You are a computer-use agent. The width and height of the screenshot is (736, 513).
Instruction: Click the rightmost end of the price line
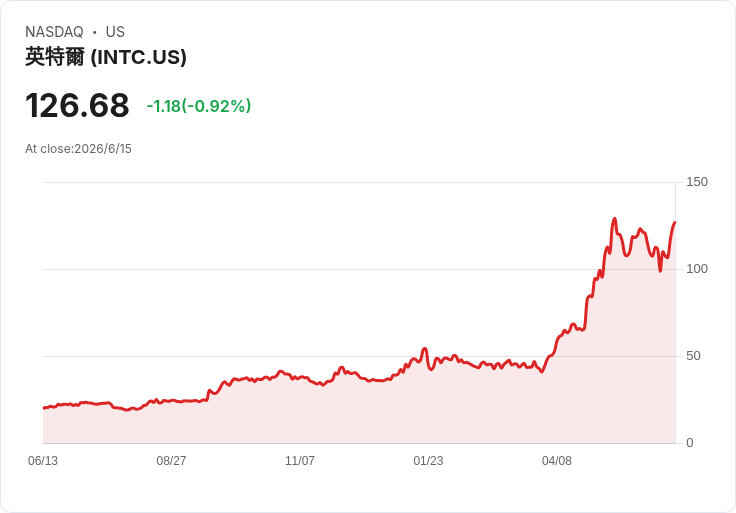click(x=675, y=222)
